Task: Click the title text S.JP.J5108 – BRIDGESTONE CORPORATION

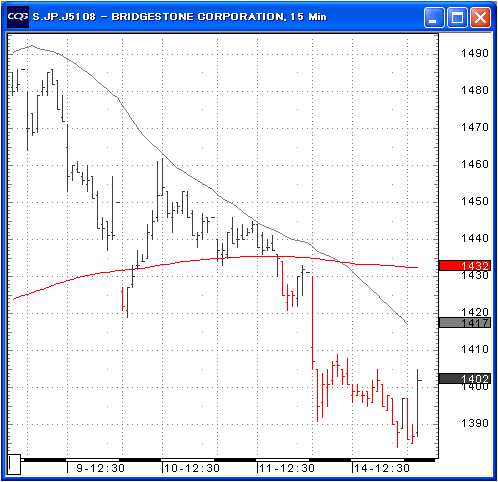Action: 159,17
